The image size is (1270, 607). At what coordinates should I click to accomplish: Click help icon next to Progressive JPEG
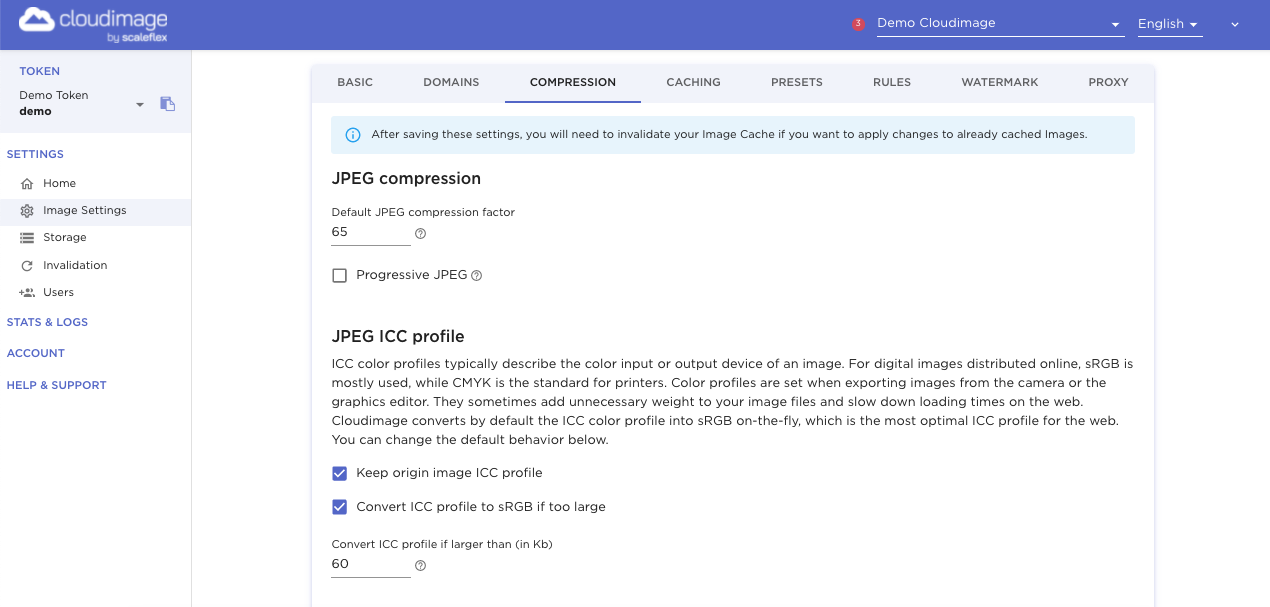coord(476,276)
